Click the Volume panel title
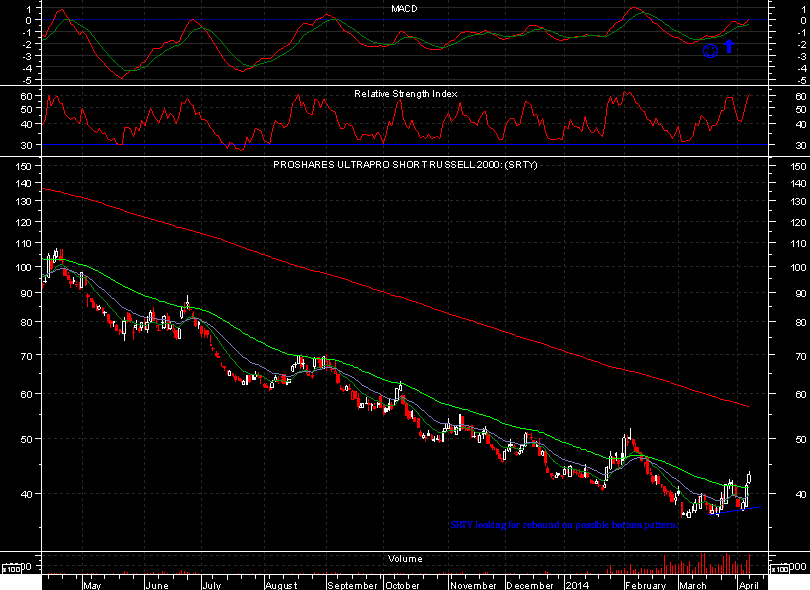 point(405,558)
